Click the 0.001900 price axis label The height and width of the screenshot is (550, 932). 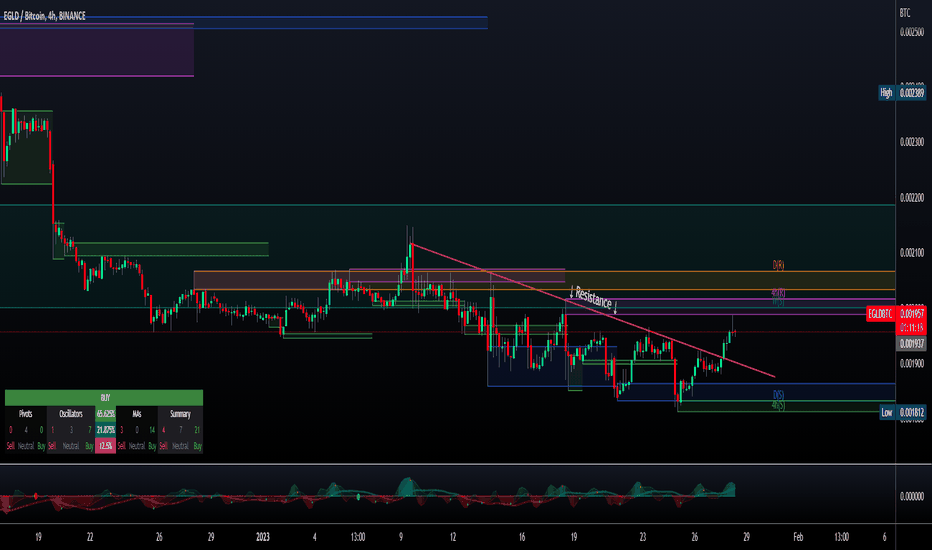coord(912,363)
